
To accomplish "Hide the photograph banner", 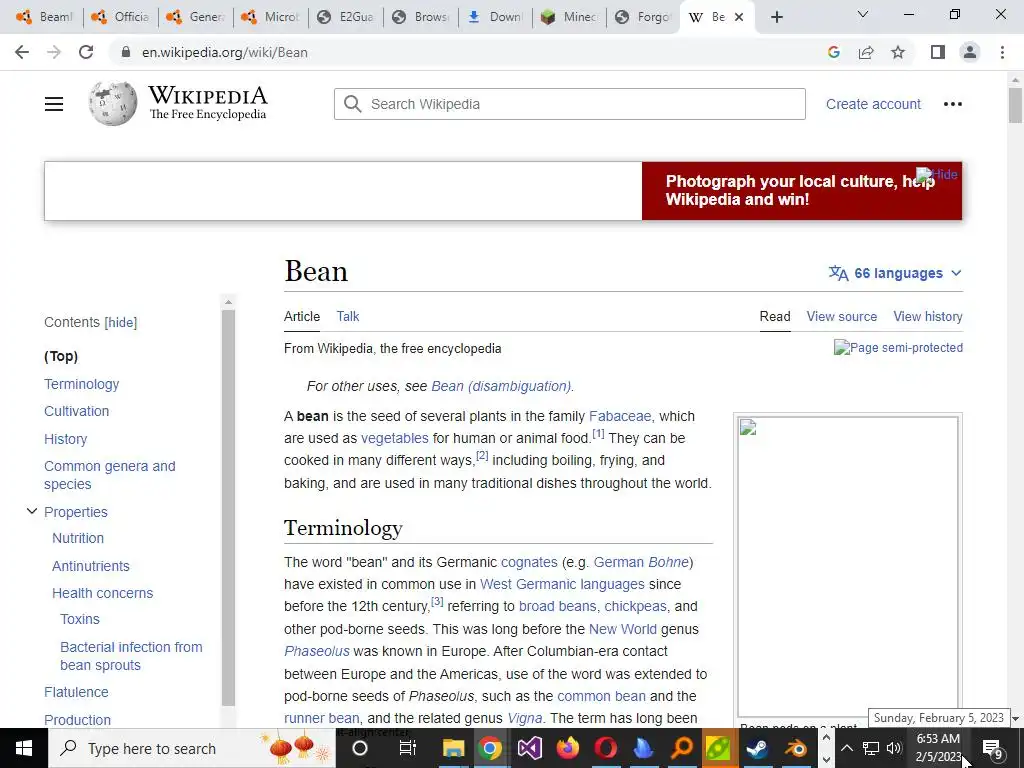I will [x=937, y=174].
